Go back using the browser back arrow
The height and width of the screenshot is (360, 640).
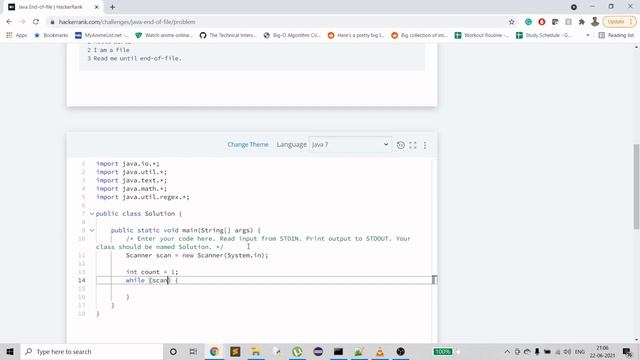point(9,22)
